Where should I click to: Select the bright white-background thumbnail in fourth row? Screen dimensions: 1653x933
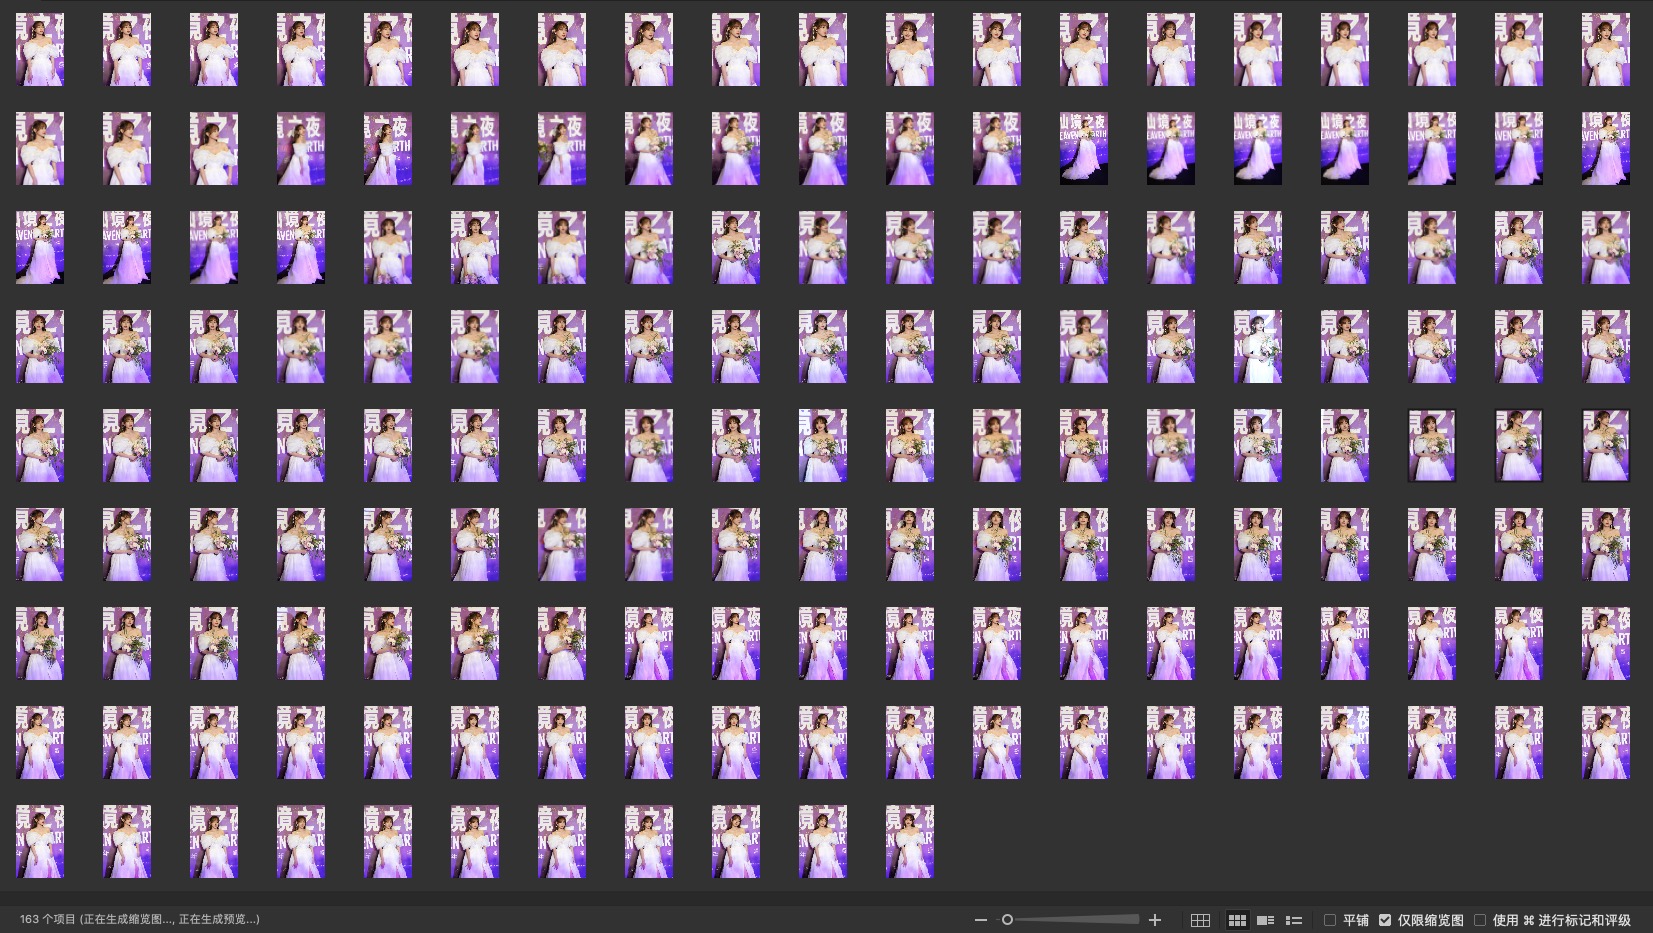1257,346
